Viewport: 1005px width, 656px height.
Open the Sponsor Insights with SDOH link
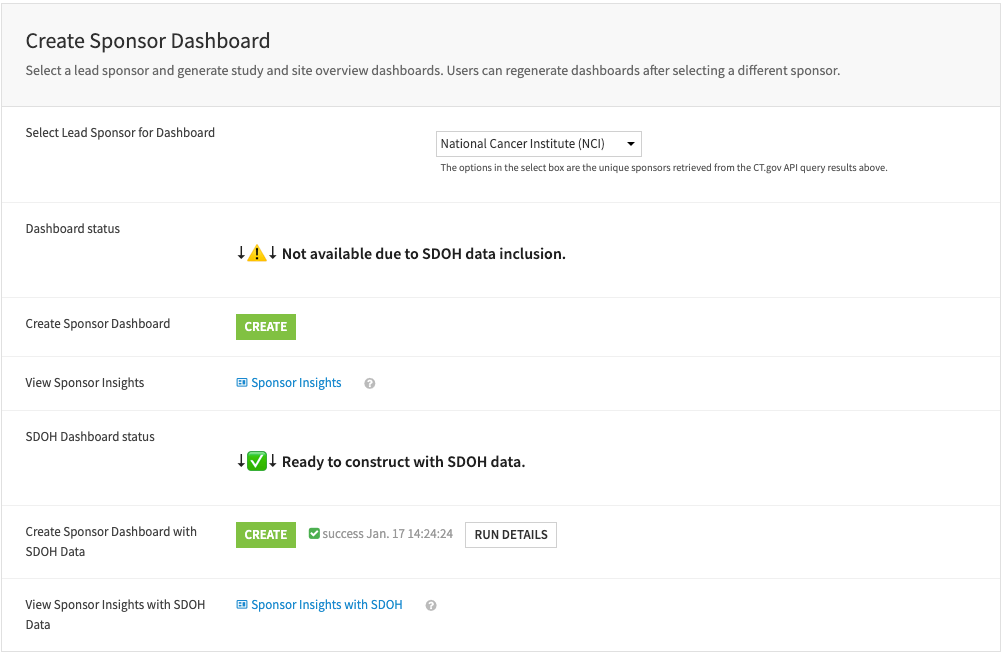click(327, 604)
